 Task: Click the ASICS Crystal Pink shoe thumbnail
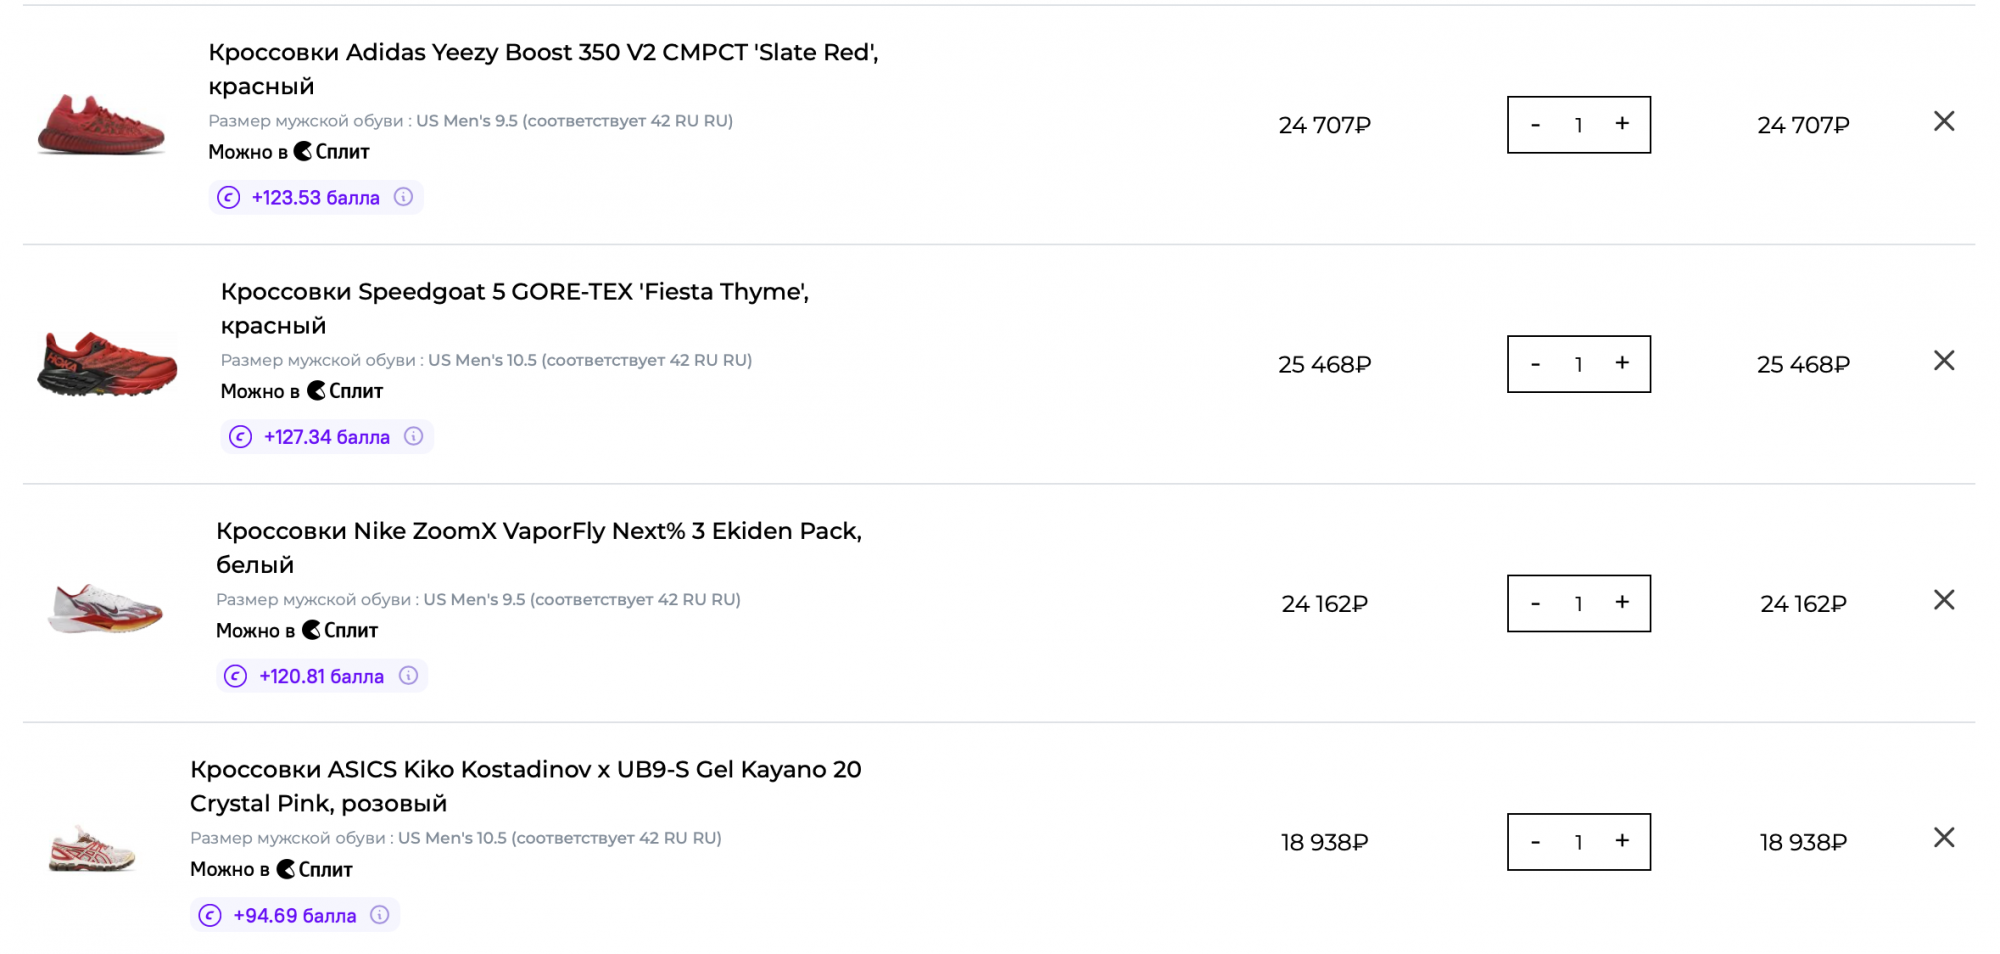point(92,848)
